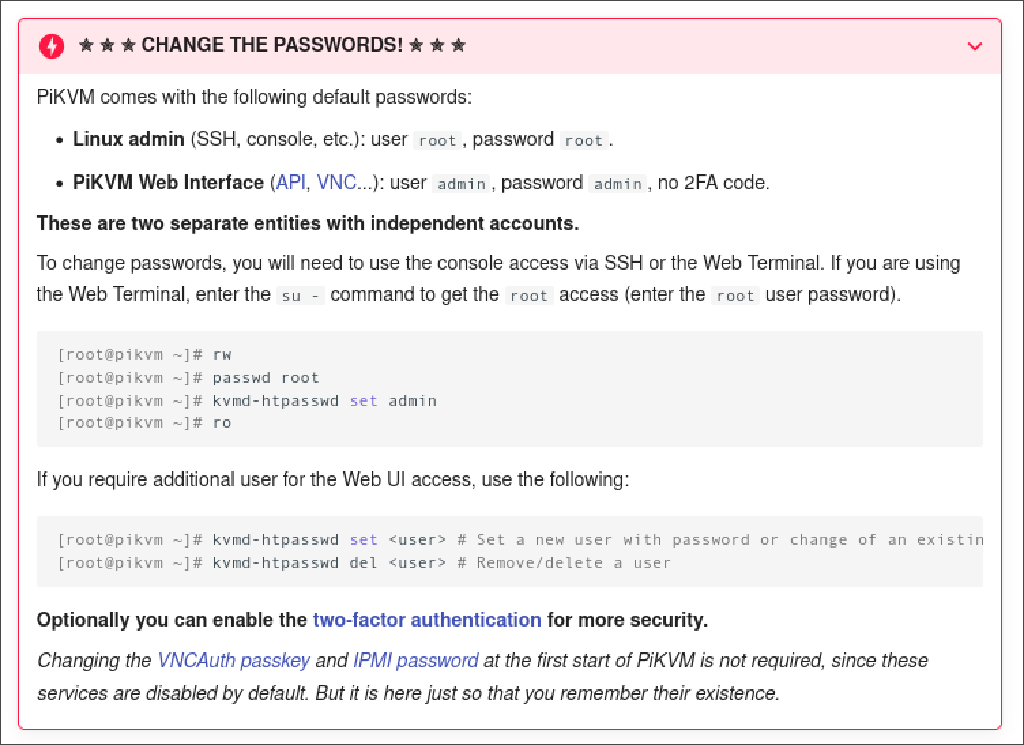
Task: Open the VNCAuth passkey link
Action: 234,661
